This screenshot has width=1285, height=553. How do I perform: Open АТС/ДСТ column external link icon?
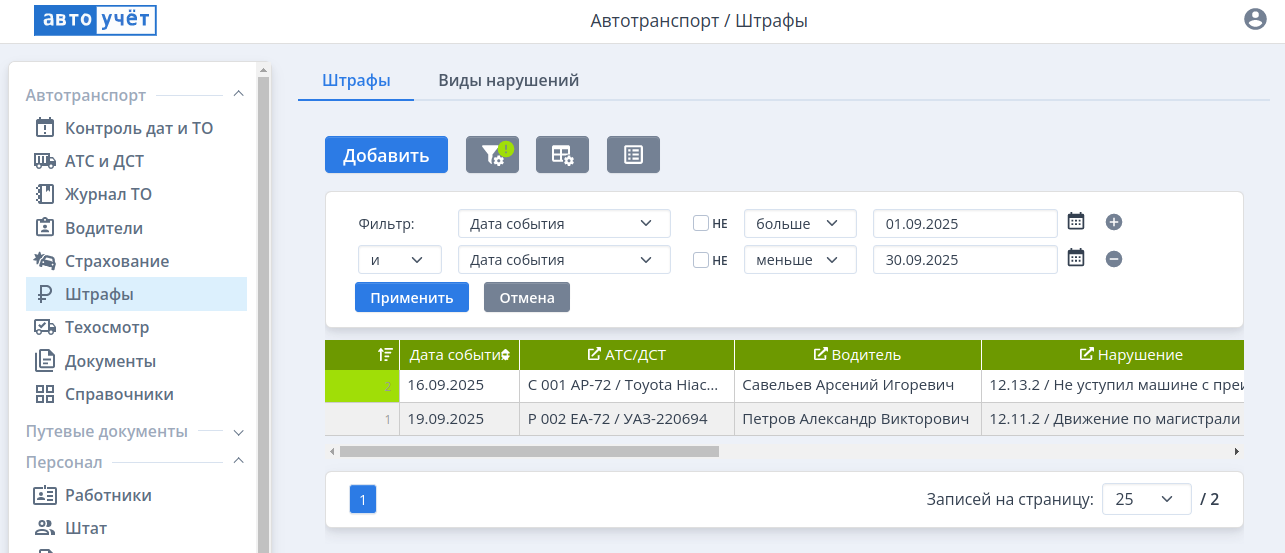tap(594, 354)
